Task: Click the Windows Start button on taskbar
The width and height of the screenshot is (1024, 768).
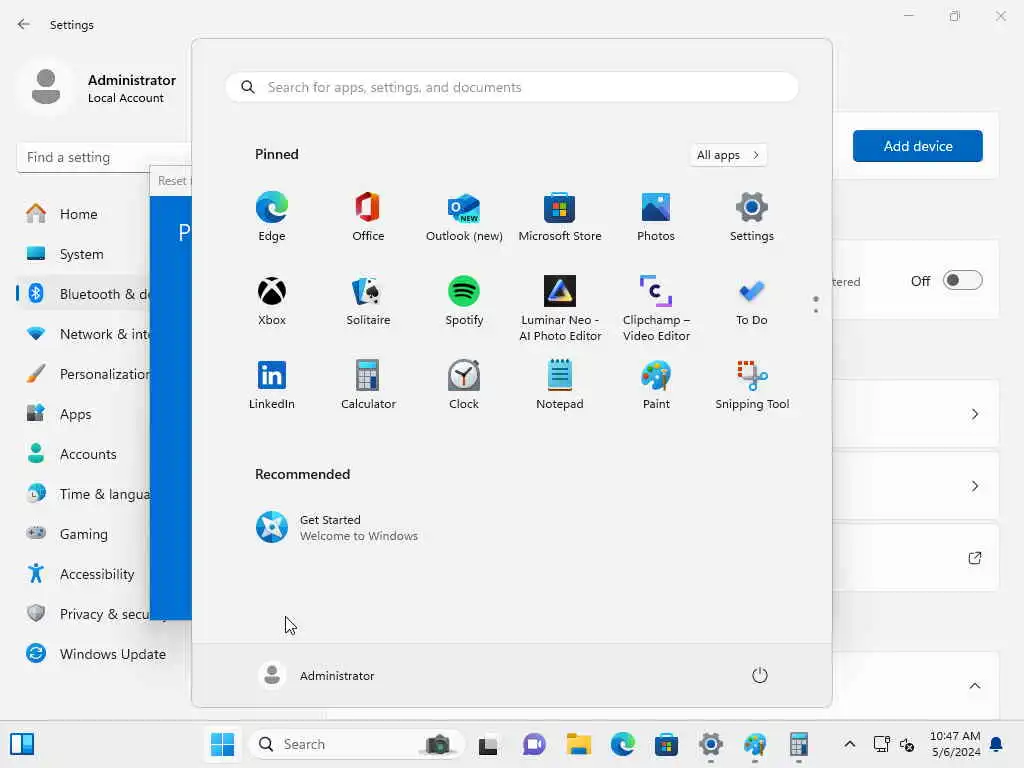Action: pos(222,744)
